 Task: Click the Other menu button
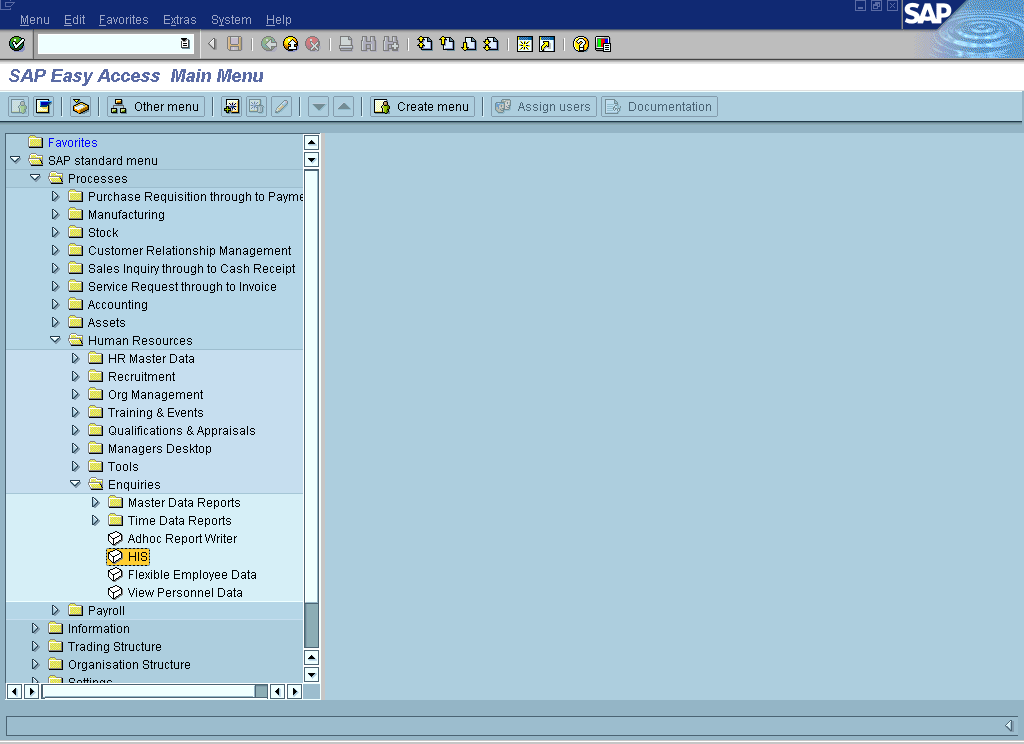(156, 106)
